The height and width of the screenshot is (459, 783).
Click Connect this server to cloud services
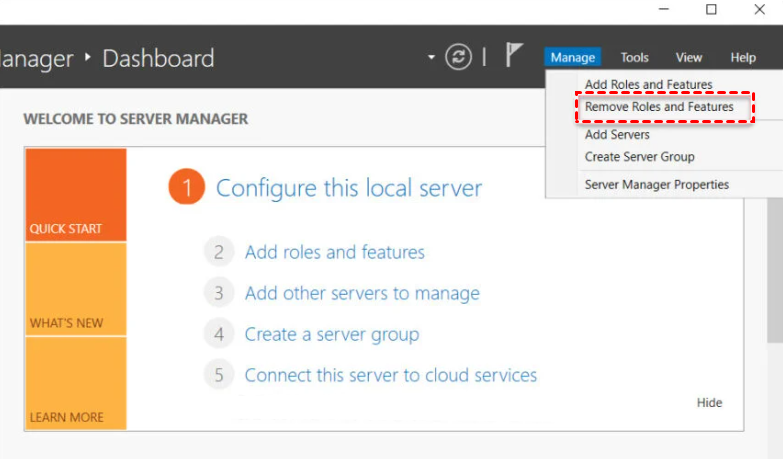pos(390,375)
